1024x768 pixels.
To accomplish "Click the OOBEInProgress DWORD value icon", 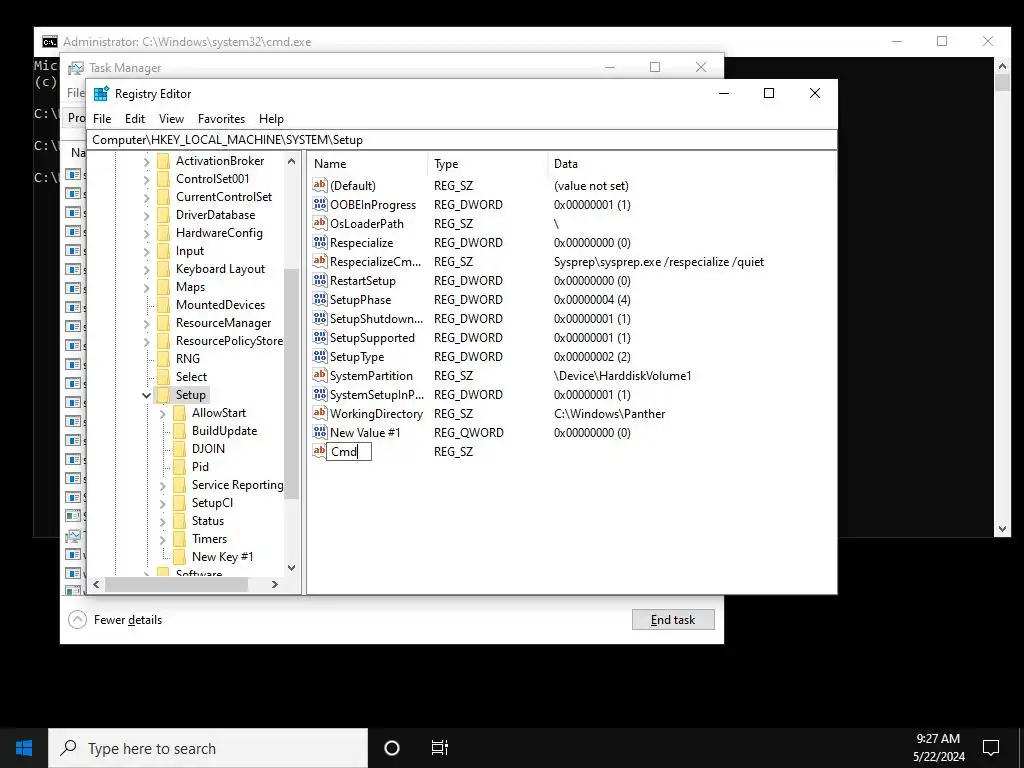I will pos(319,204).
